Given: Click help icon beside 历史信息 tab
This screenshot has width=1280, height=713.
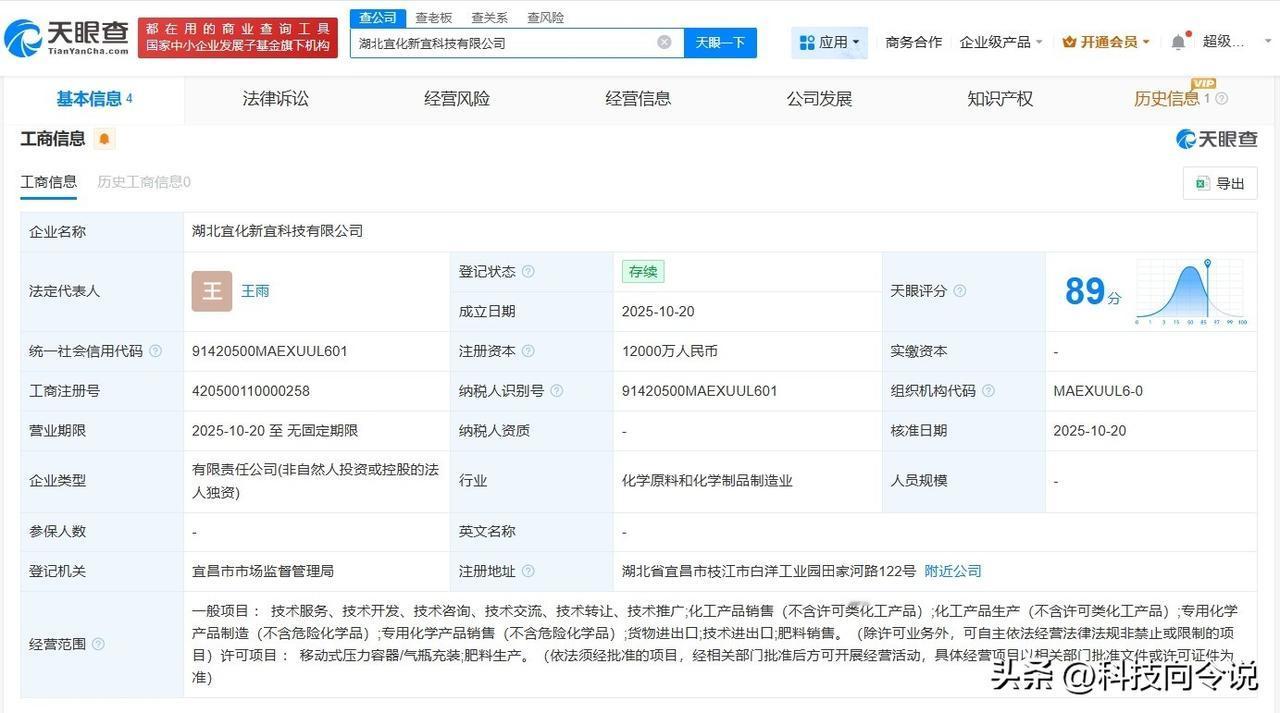Looking at the screenshot, I should click(1221, 99).
